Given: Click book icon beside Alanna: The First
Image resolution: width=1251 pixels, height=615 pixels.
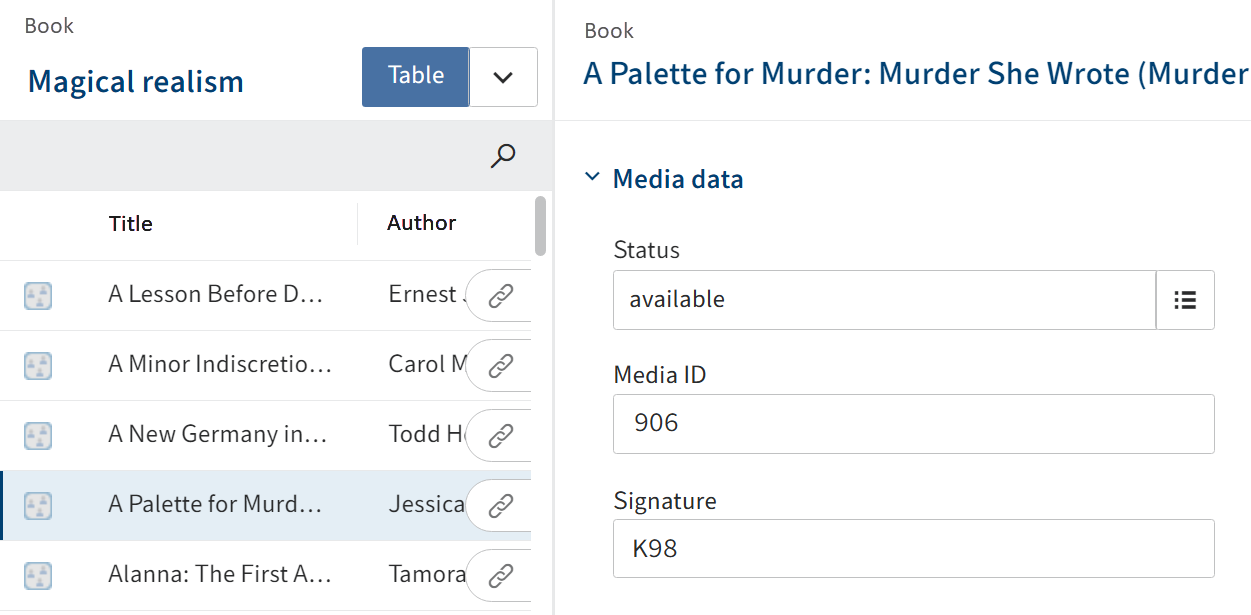Looking at the screenshot, I should [38, 575].
